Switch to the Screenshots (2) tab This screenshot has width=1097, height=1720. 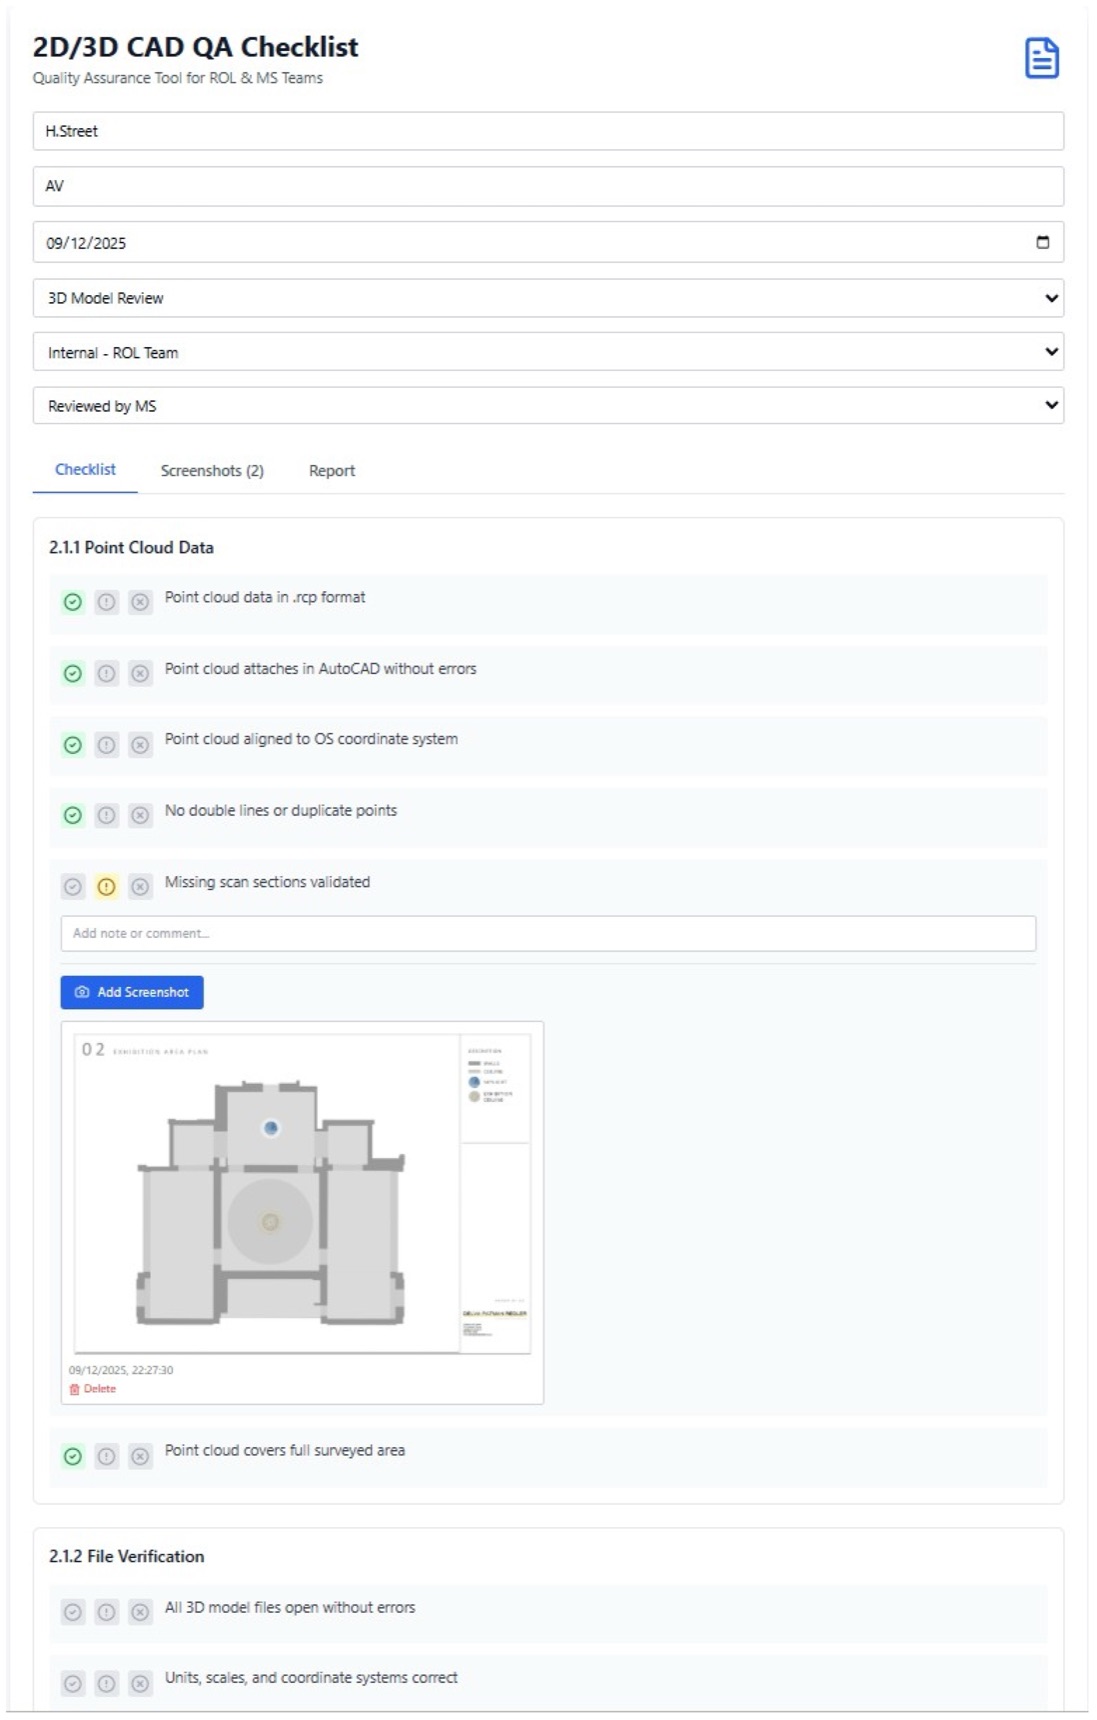tap(212, 471)
